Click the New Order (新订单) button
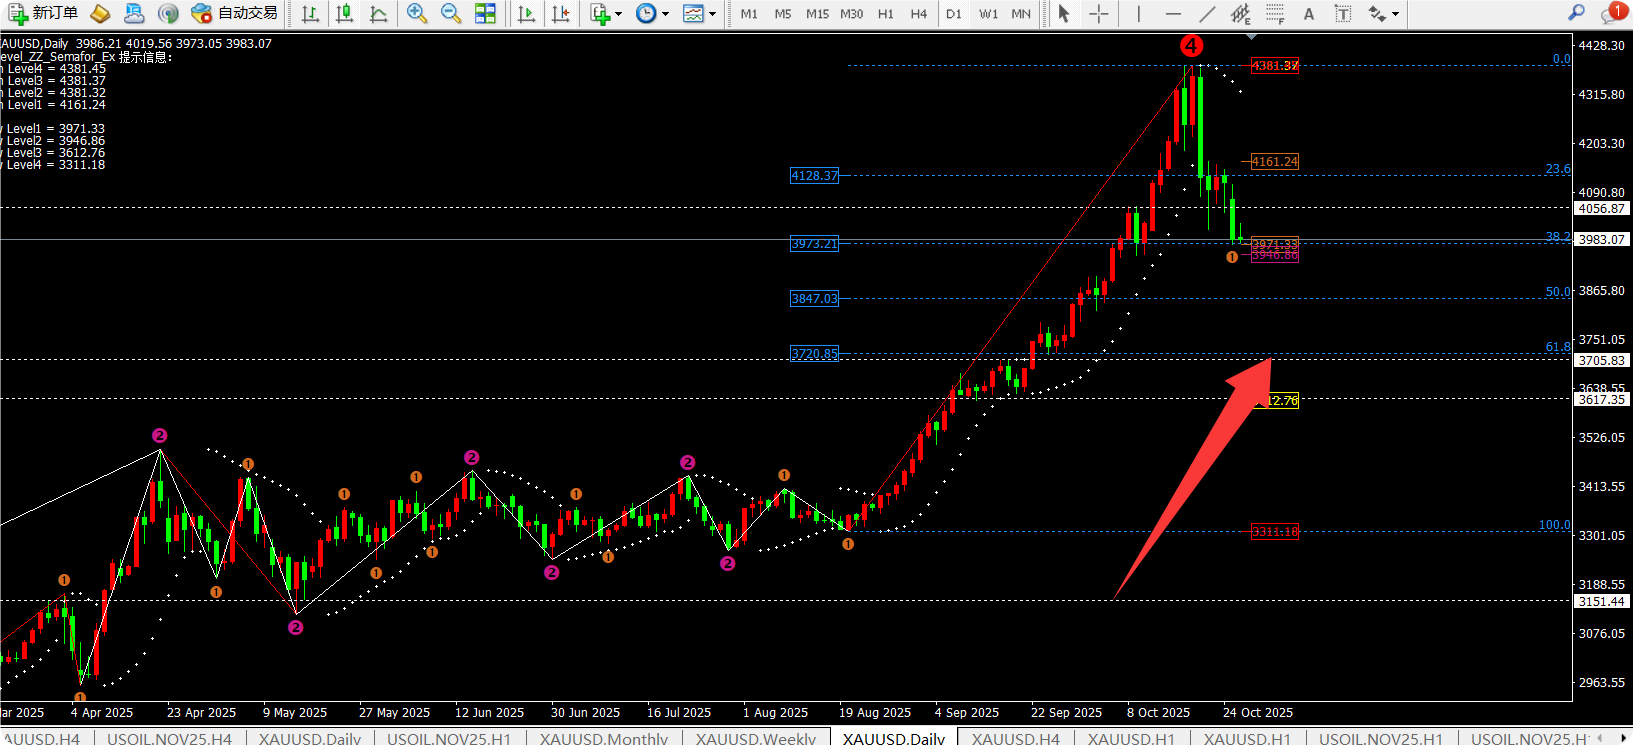1633x745 pixels. coord(43,13)
